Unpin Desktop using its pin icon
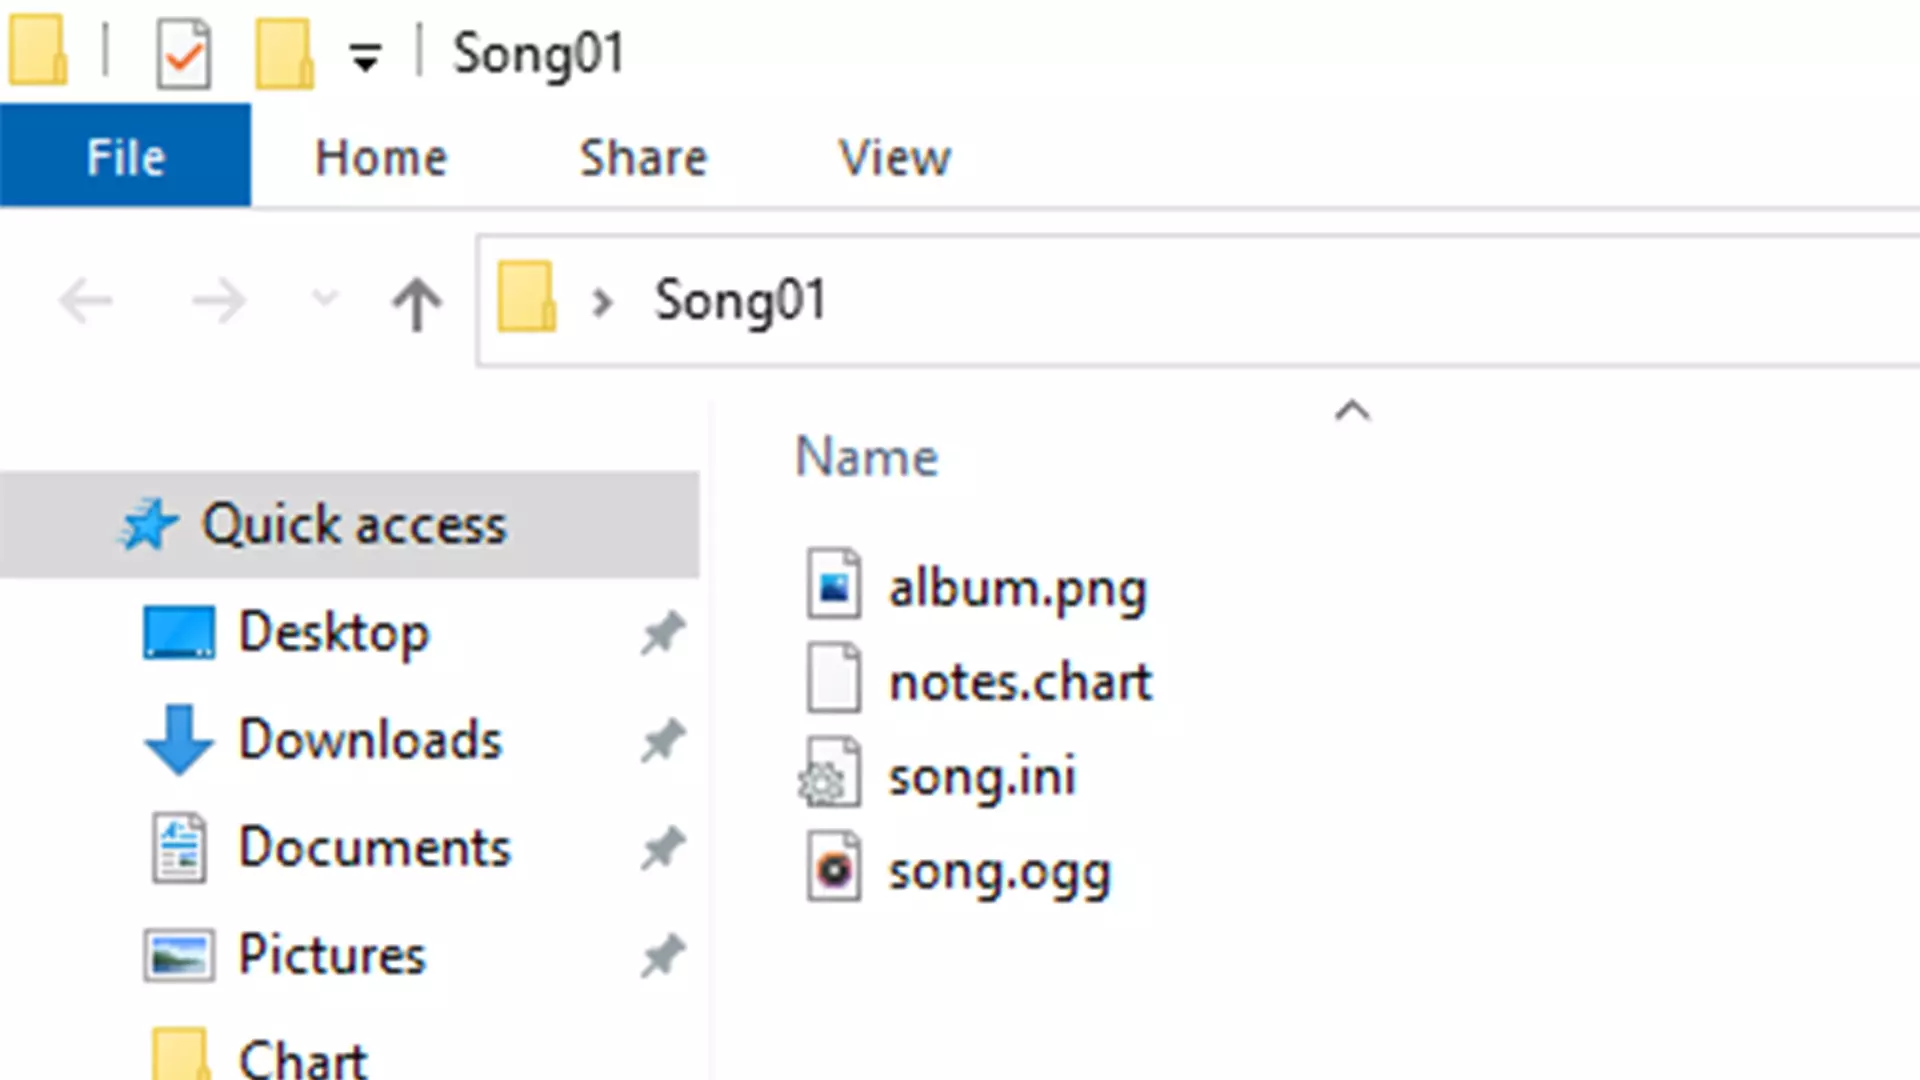Image resolution: width=1920 pixels, height=1080 pixels. tap(663, 633)
